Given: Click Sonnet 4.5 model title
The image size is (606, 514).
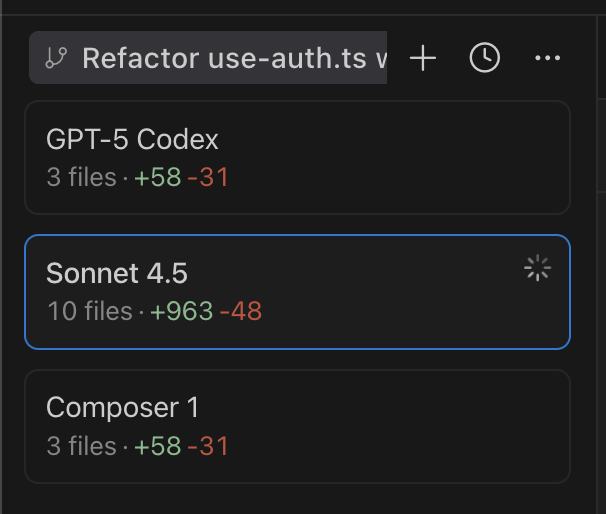Looking at the screenshot, I should [x=117, y=273].
